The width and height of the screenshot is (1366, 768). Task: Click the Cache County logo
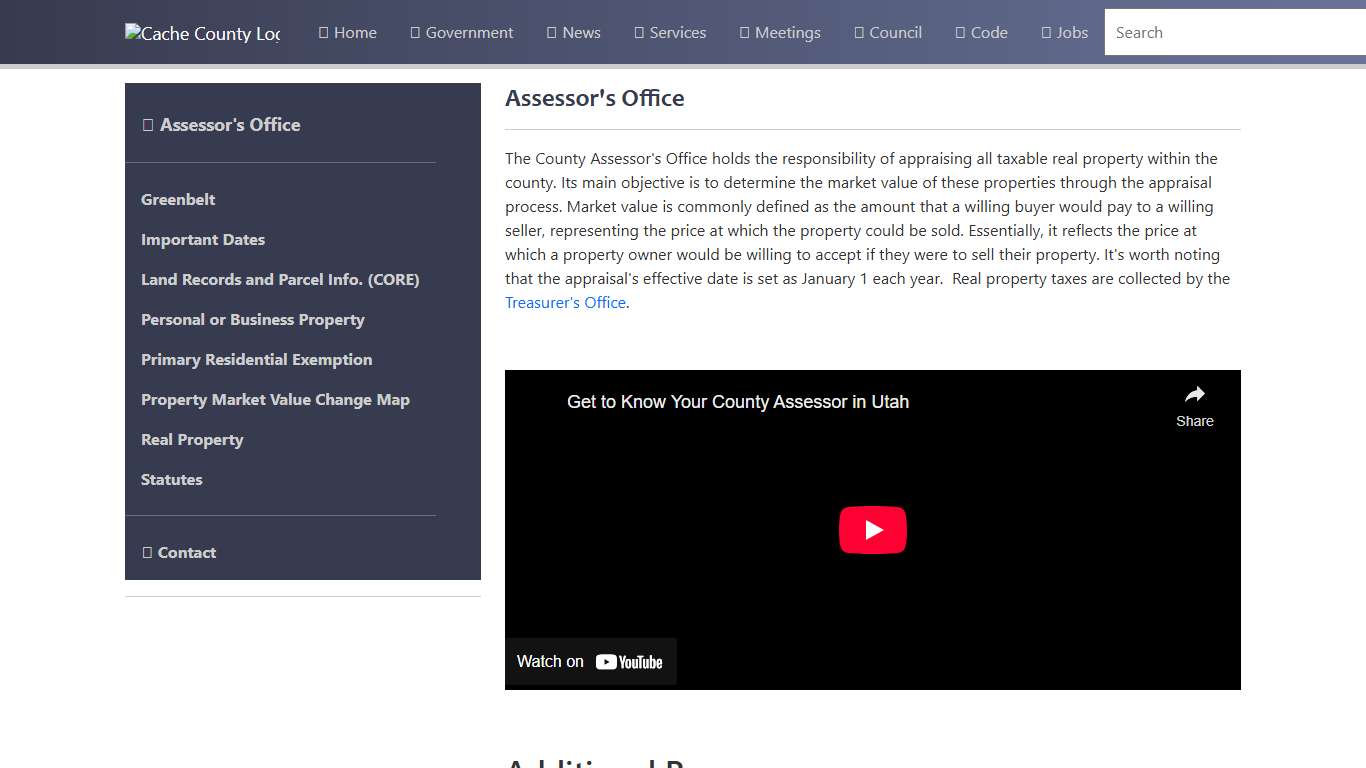(201, 33)
